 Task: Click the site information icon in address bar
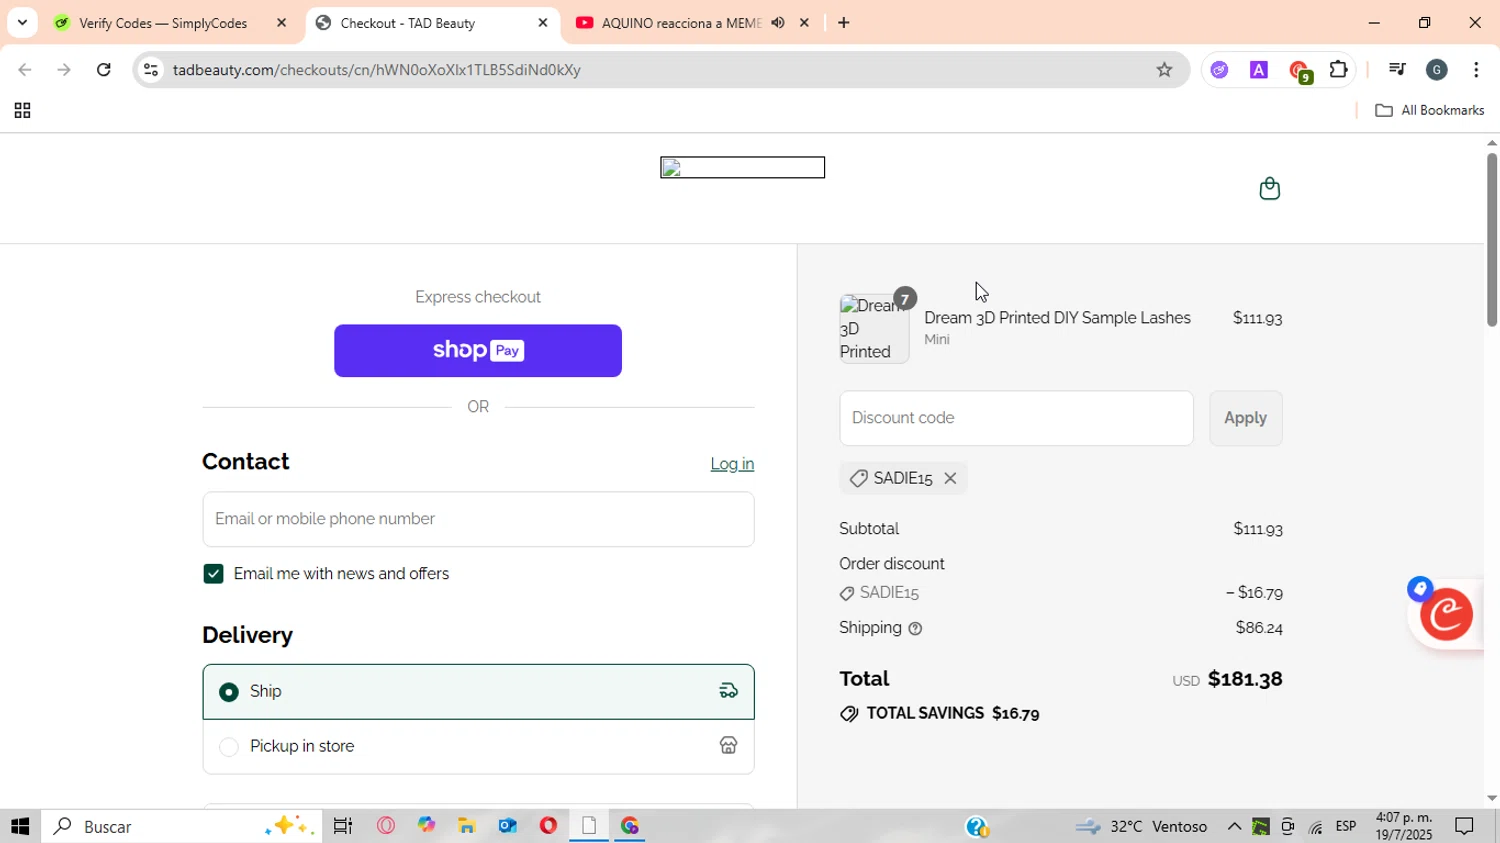[x=151, y=70]
